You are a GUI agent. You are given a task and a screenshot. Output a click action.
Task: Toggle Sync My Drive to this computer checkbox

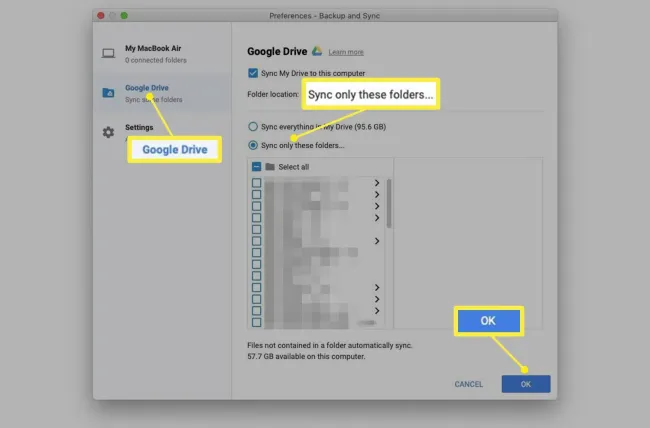click(253, 73)
